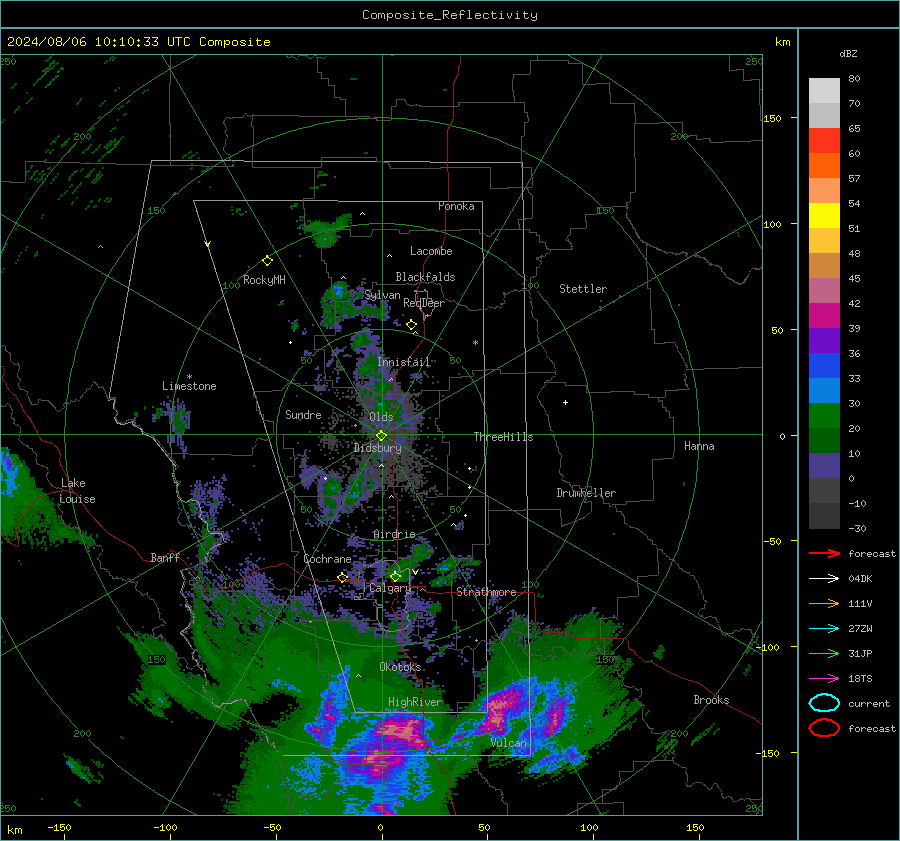The width and height of the screenshot is (900, 841).
Task: Click the yellow diamond marker near RockyMH
Action: [x=267, y=261]
